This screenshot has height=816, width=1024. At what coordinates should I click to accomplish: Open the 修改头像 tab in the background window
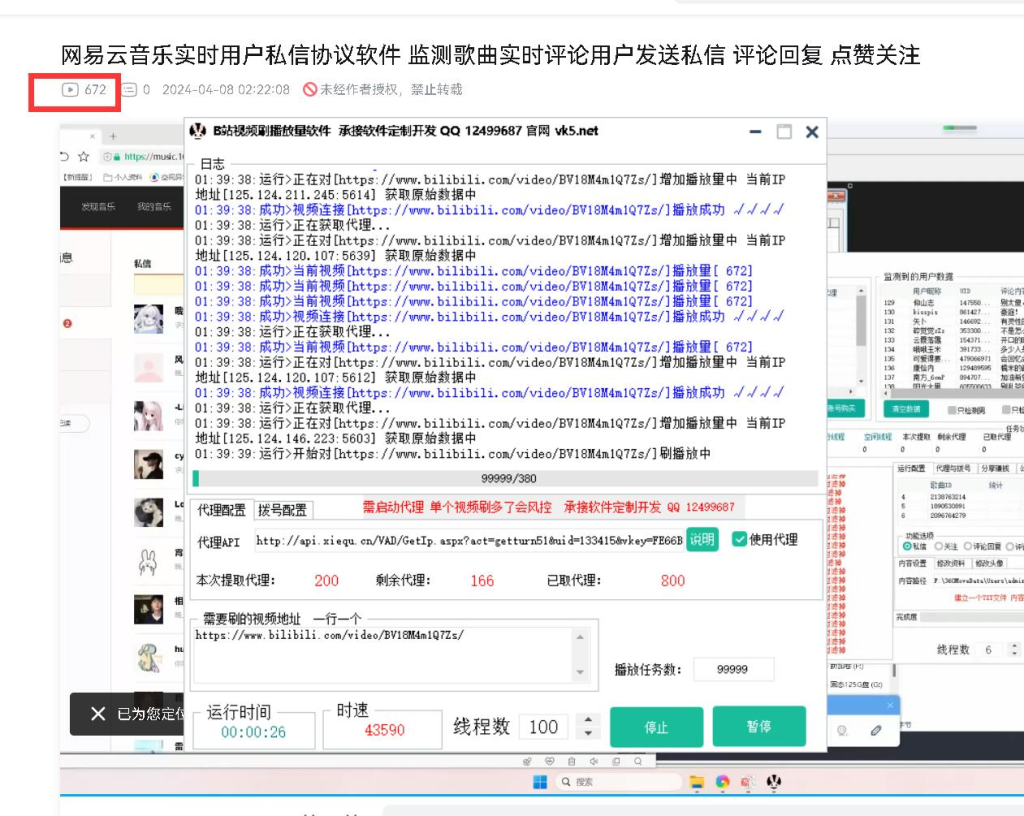pyautogui.click(x=988, y=563)
